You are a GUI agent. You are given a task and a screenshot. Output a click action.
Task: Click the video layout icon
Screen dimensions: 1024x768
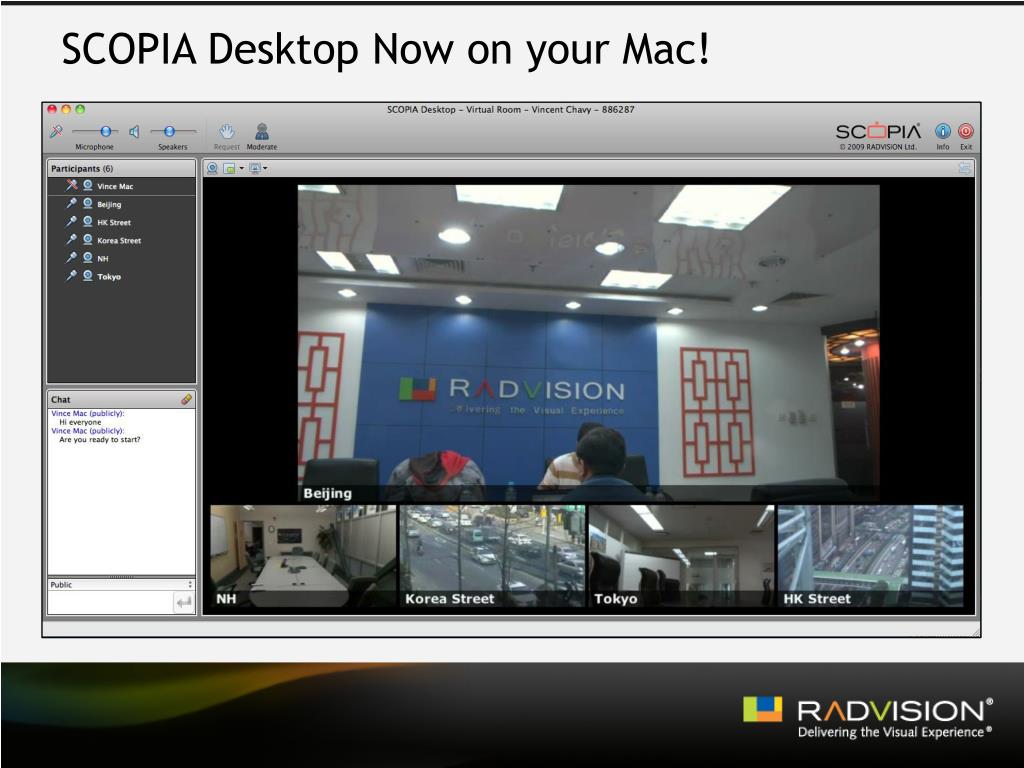click(x=229, y=168)
